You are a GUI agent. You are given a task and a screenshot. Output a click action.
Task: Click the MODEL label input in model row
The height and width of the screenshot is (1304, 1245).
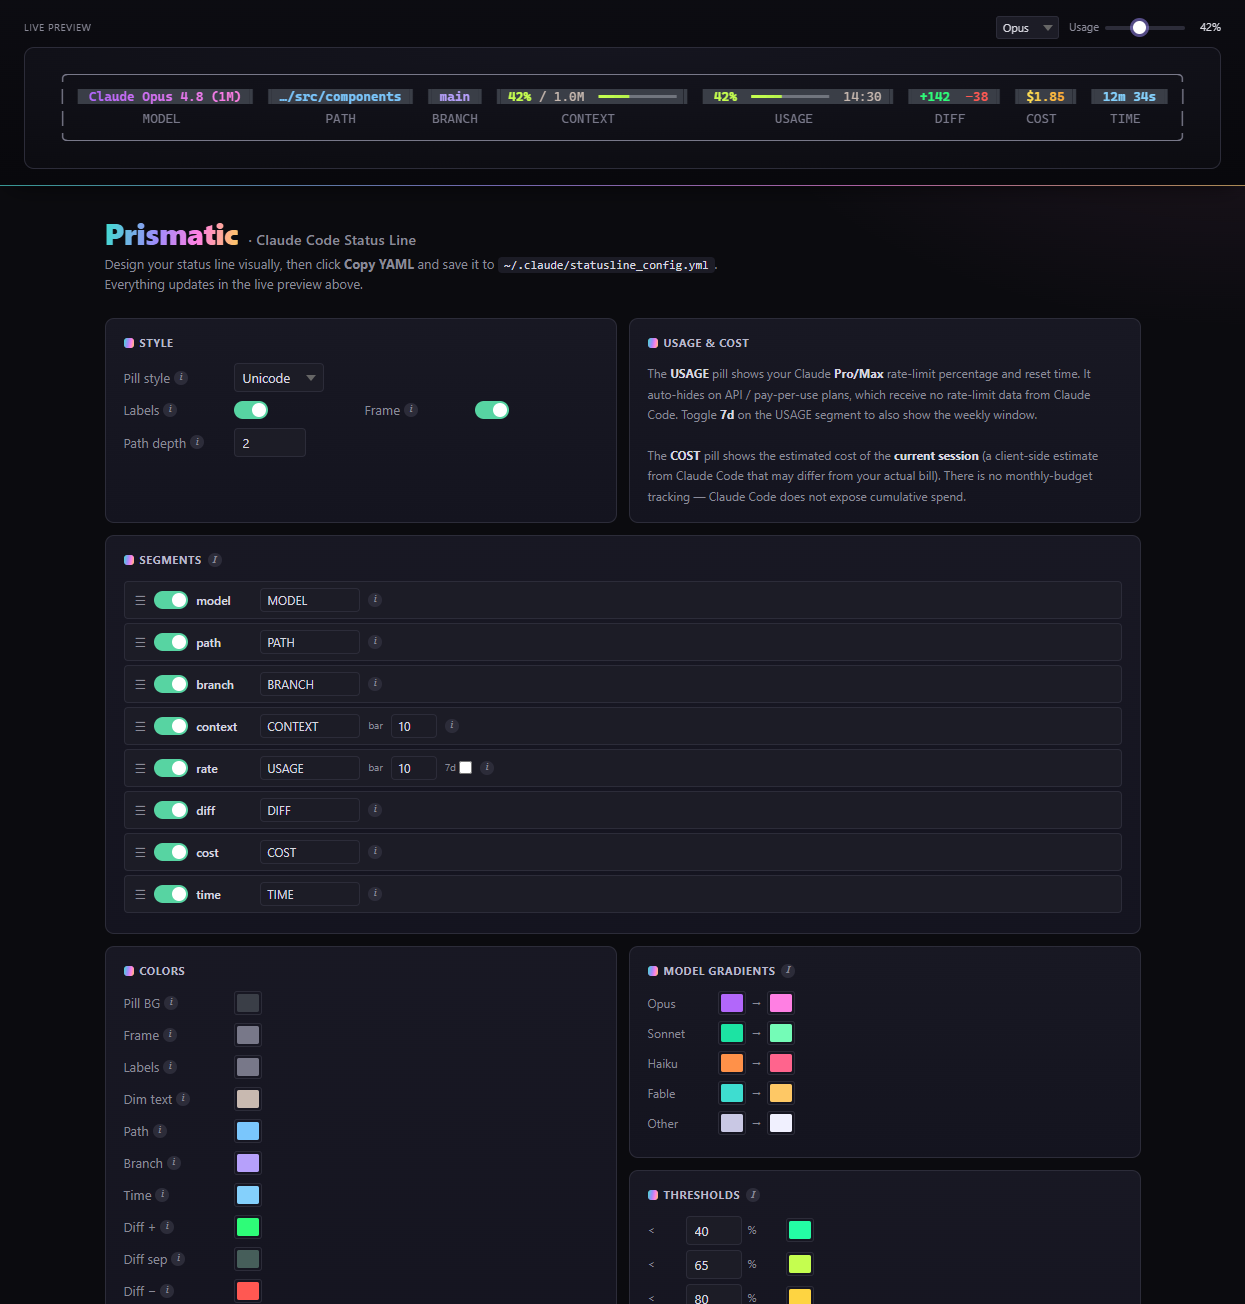coord(310,600)
